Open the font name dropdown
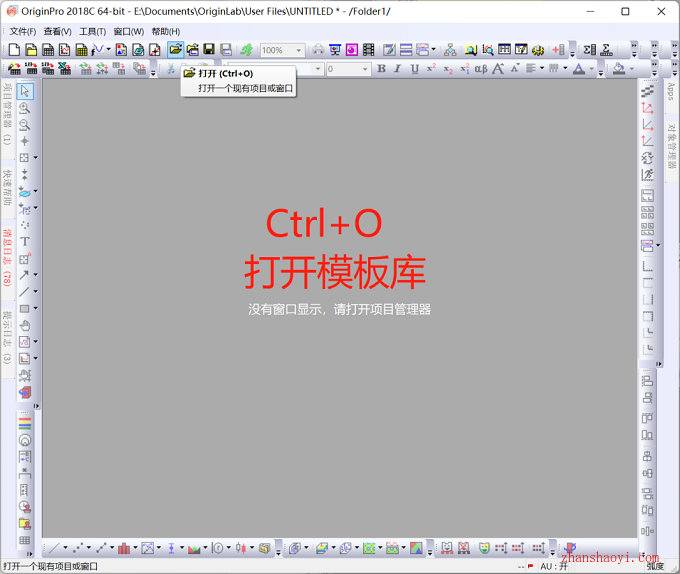This screenshot has height=574, width=680. coord(318,69)
